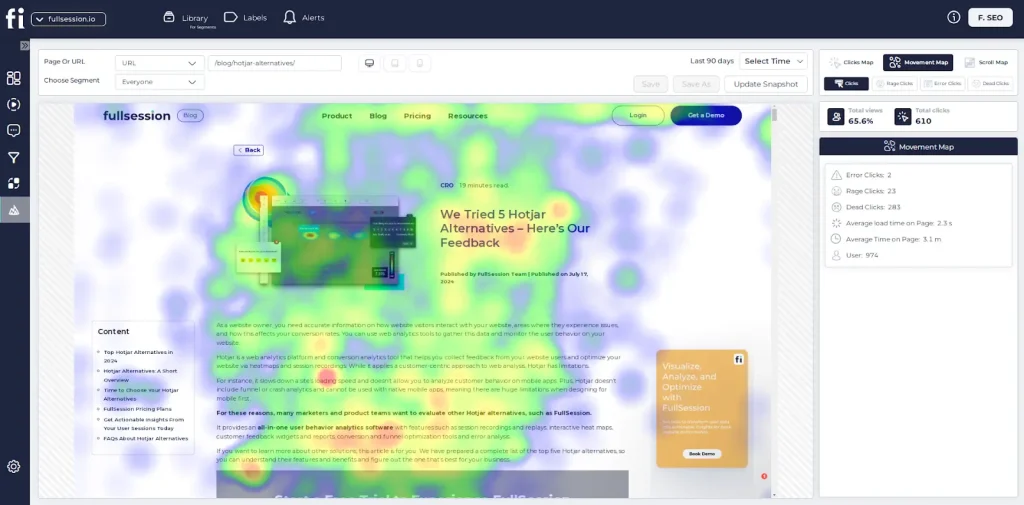Open 'FullSession Pricing Plans' content link

point(138,409)
